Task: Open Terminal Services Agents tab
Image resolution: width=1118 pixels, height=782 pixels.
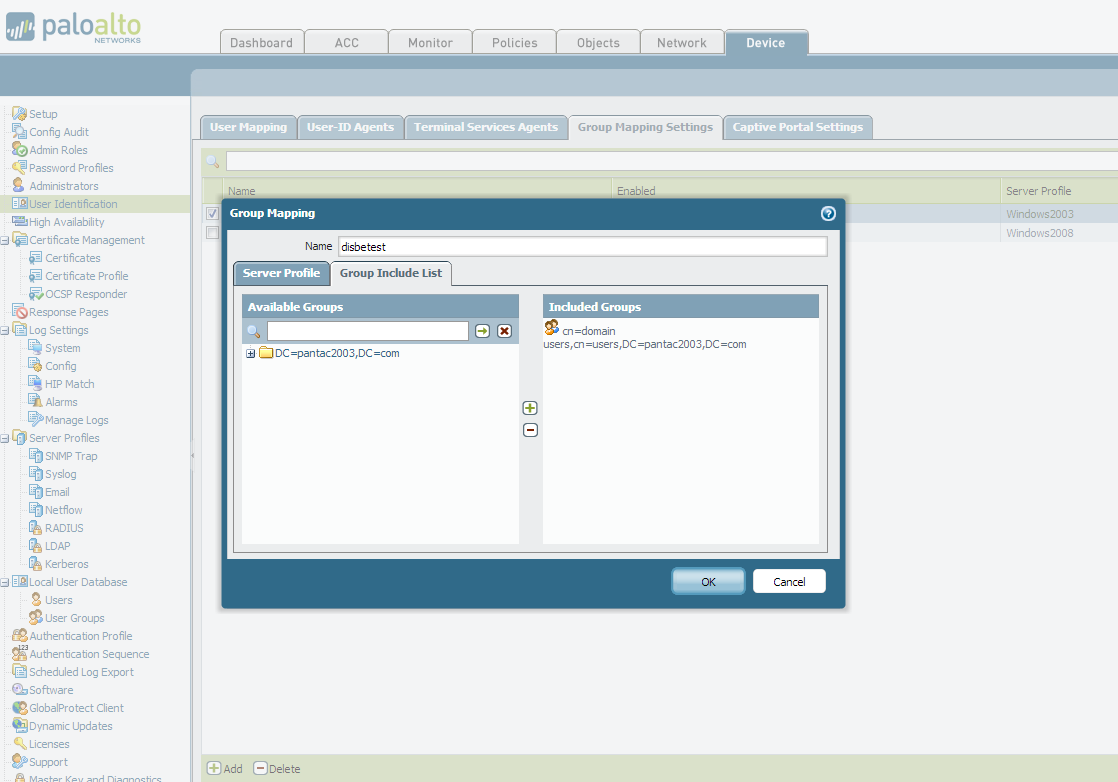Action: pos(486,127)
